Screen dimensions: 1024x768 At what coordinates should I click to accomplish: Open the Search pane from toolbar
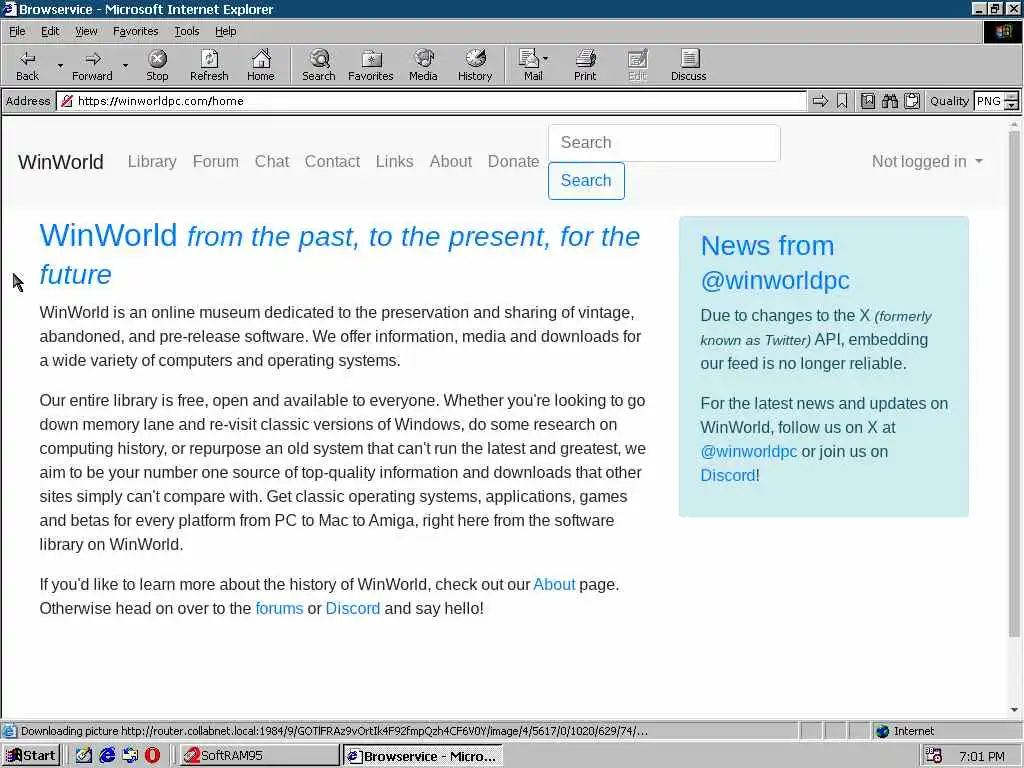(x=319, y=65)
